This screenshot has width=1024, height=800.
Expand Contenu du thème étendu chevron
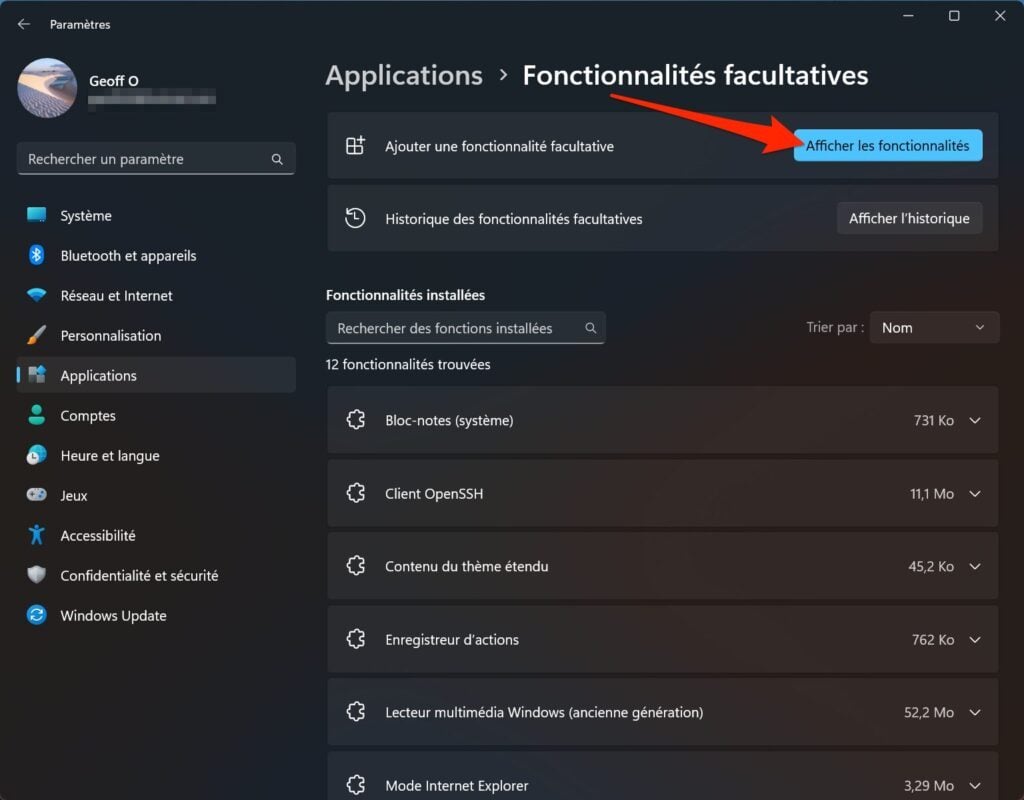975,566
